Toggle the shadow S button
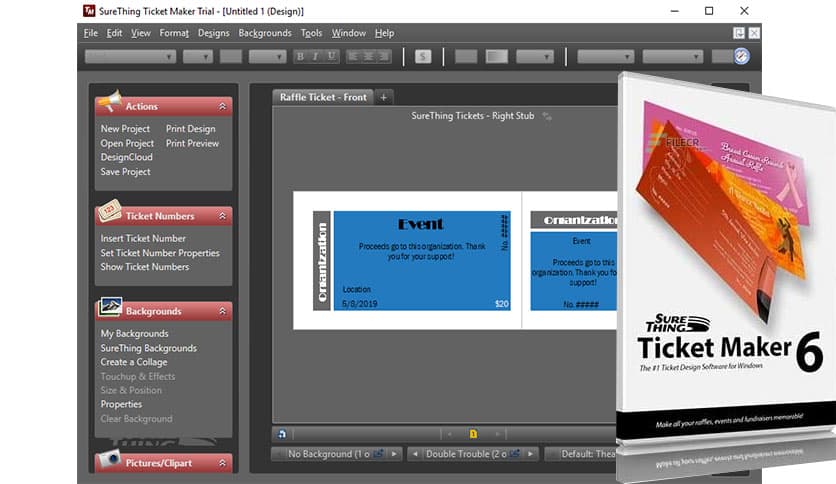 (423, 57)
